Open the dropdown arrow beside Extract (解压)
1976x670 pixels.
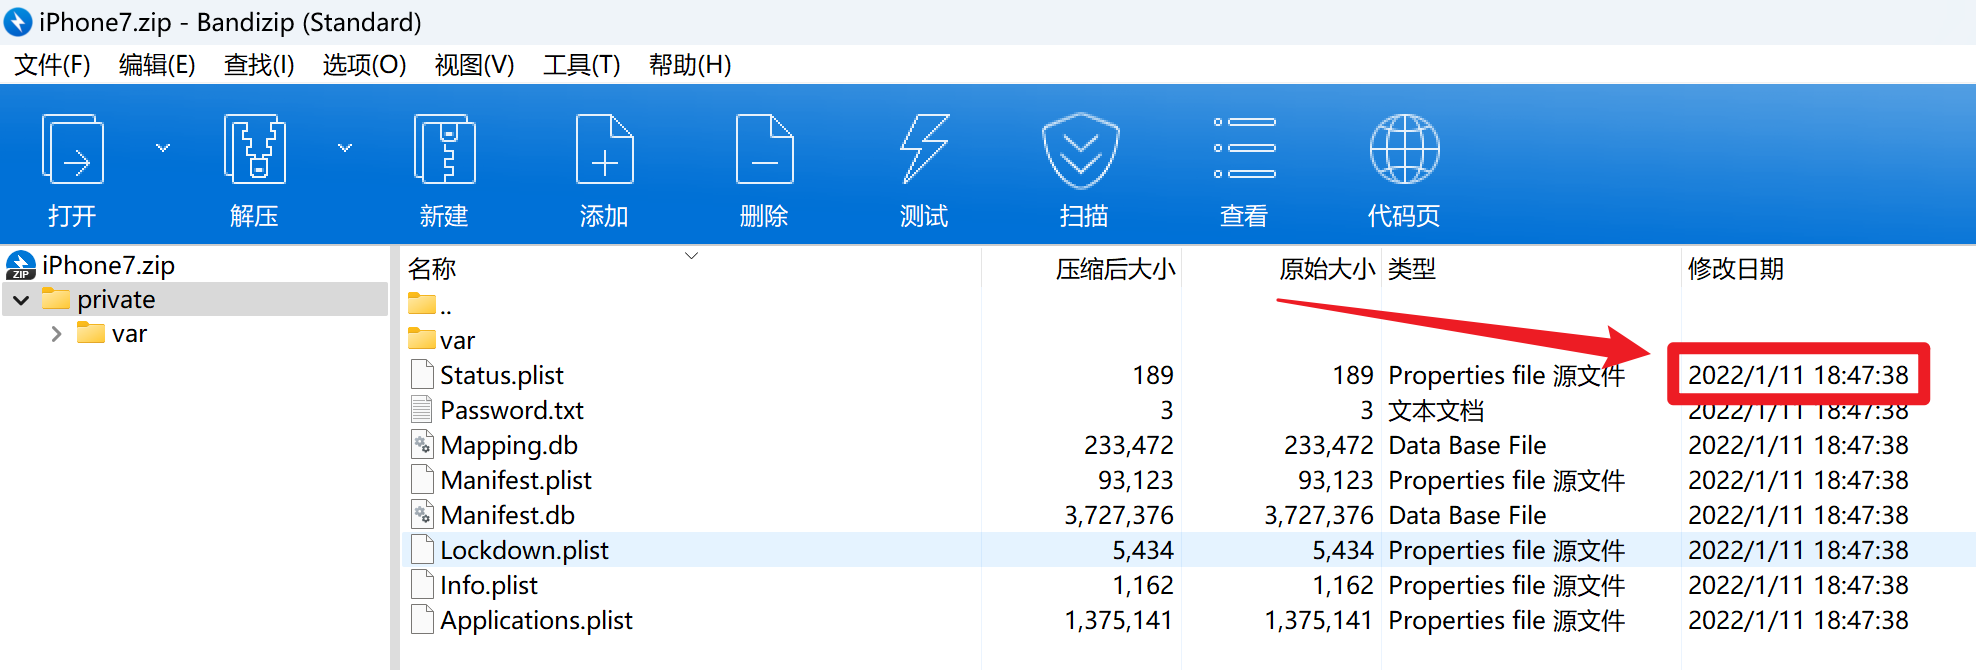point(345,148)
